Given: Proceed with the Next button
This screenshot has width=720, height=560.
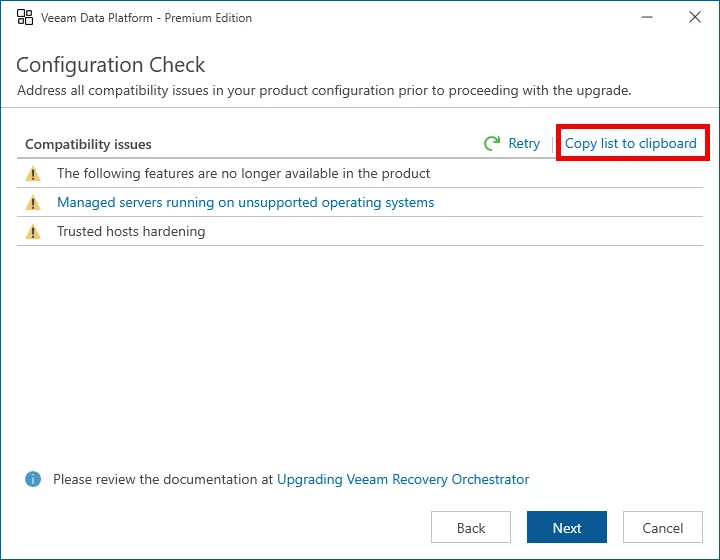Looking at the screenshot, I should 567,528.
